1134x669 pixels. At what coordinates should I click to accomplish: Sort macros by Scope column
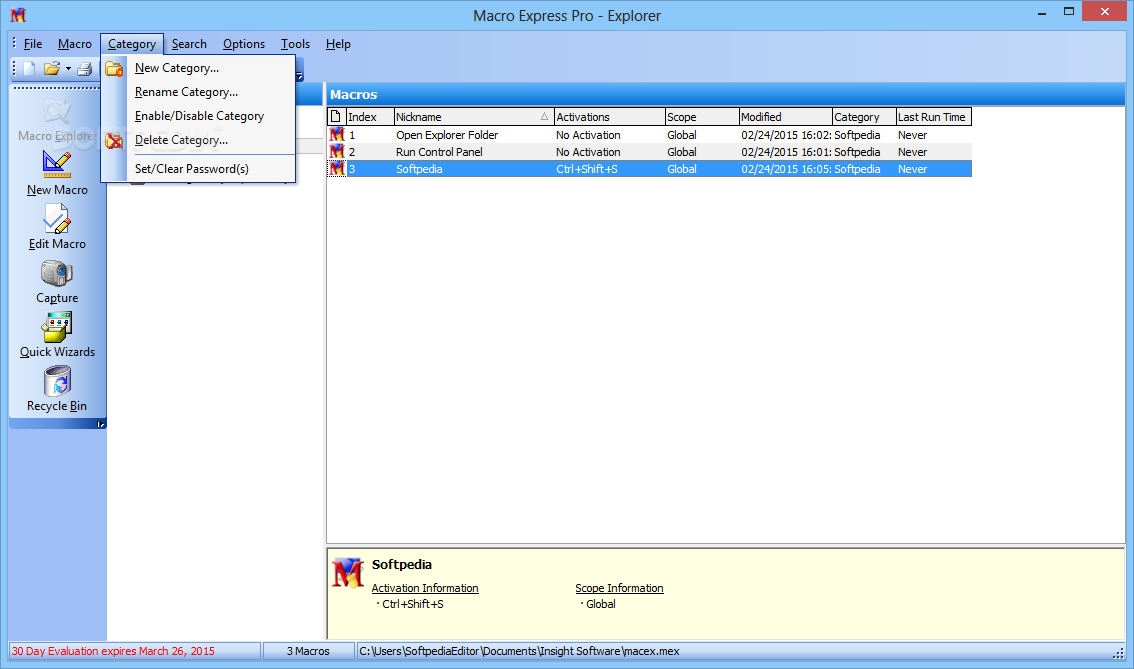coord(702,116)
